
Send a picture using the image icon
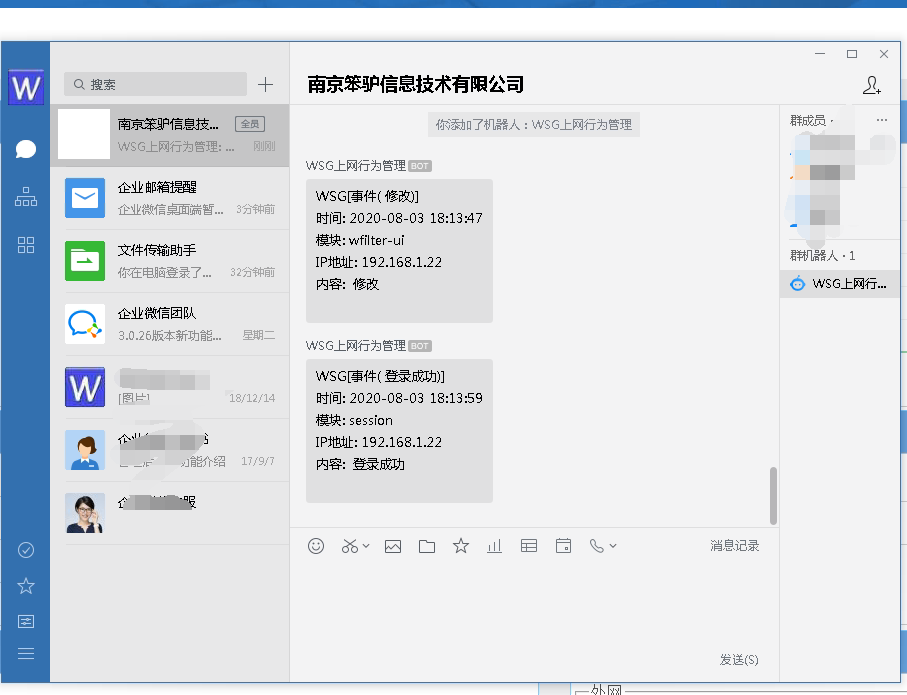pyautogui.click(x=393, y=546)
